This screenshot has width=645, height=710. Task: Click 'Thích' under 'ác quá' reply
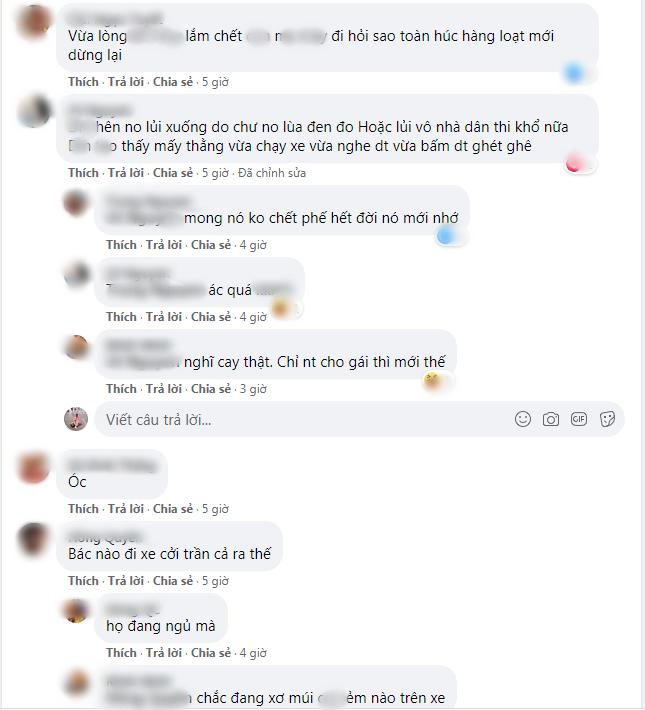(x=121, y=317)
